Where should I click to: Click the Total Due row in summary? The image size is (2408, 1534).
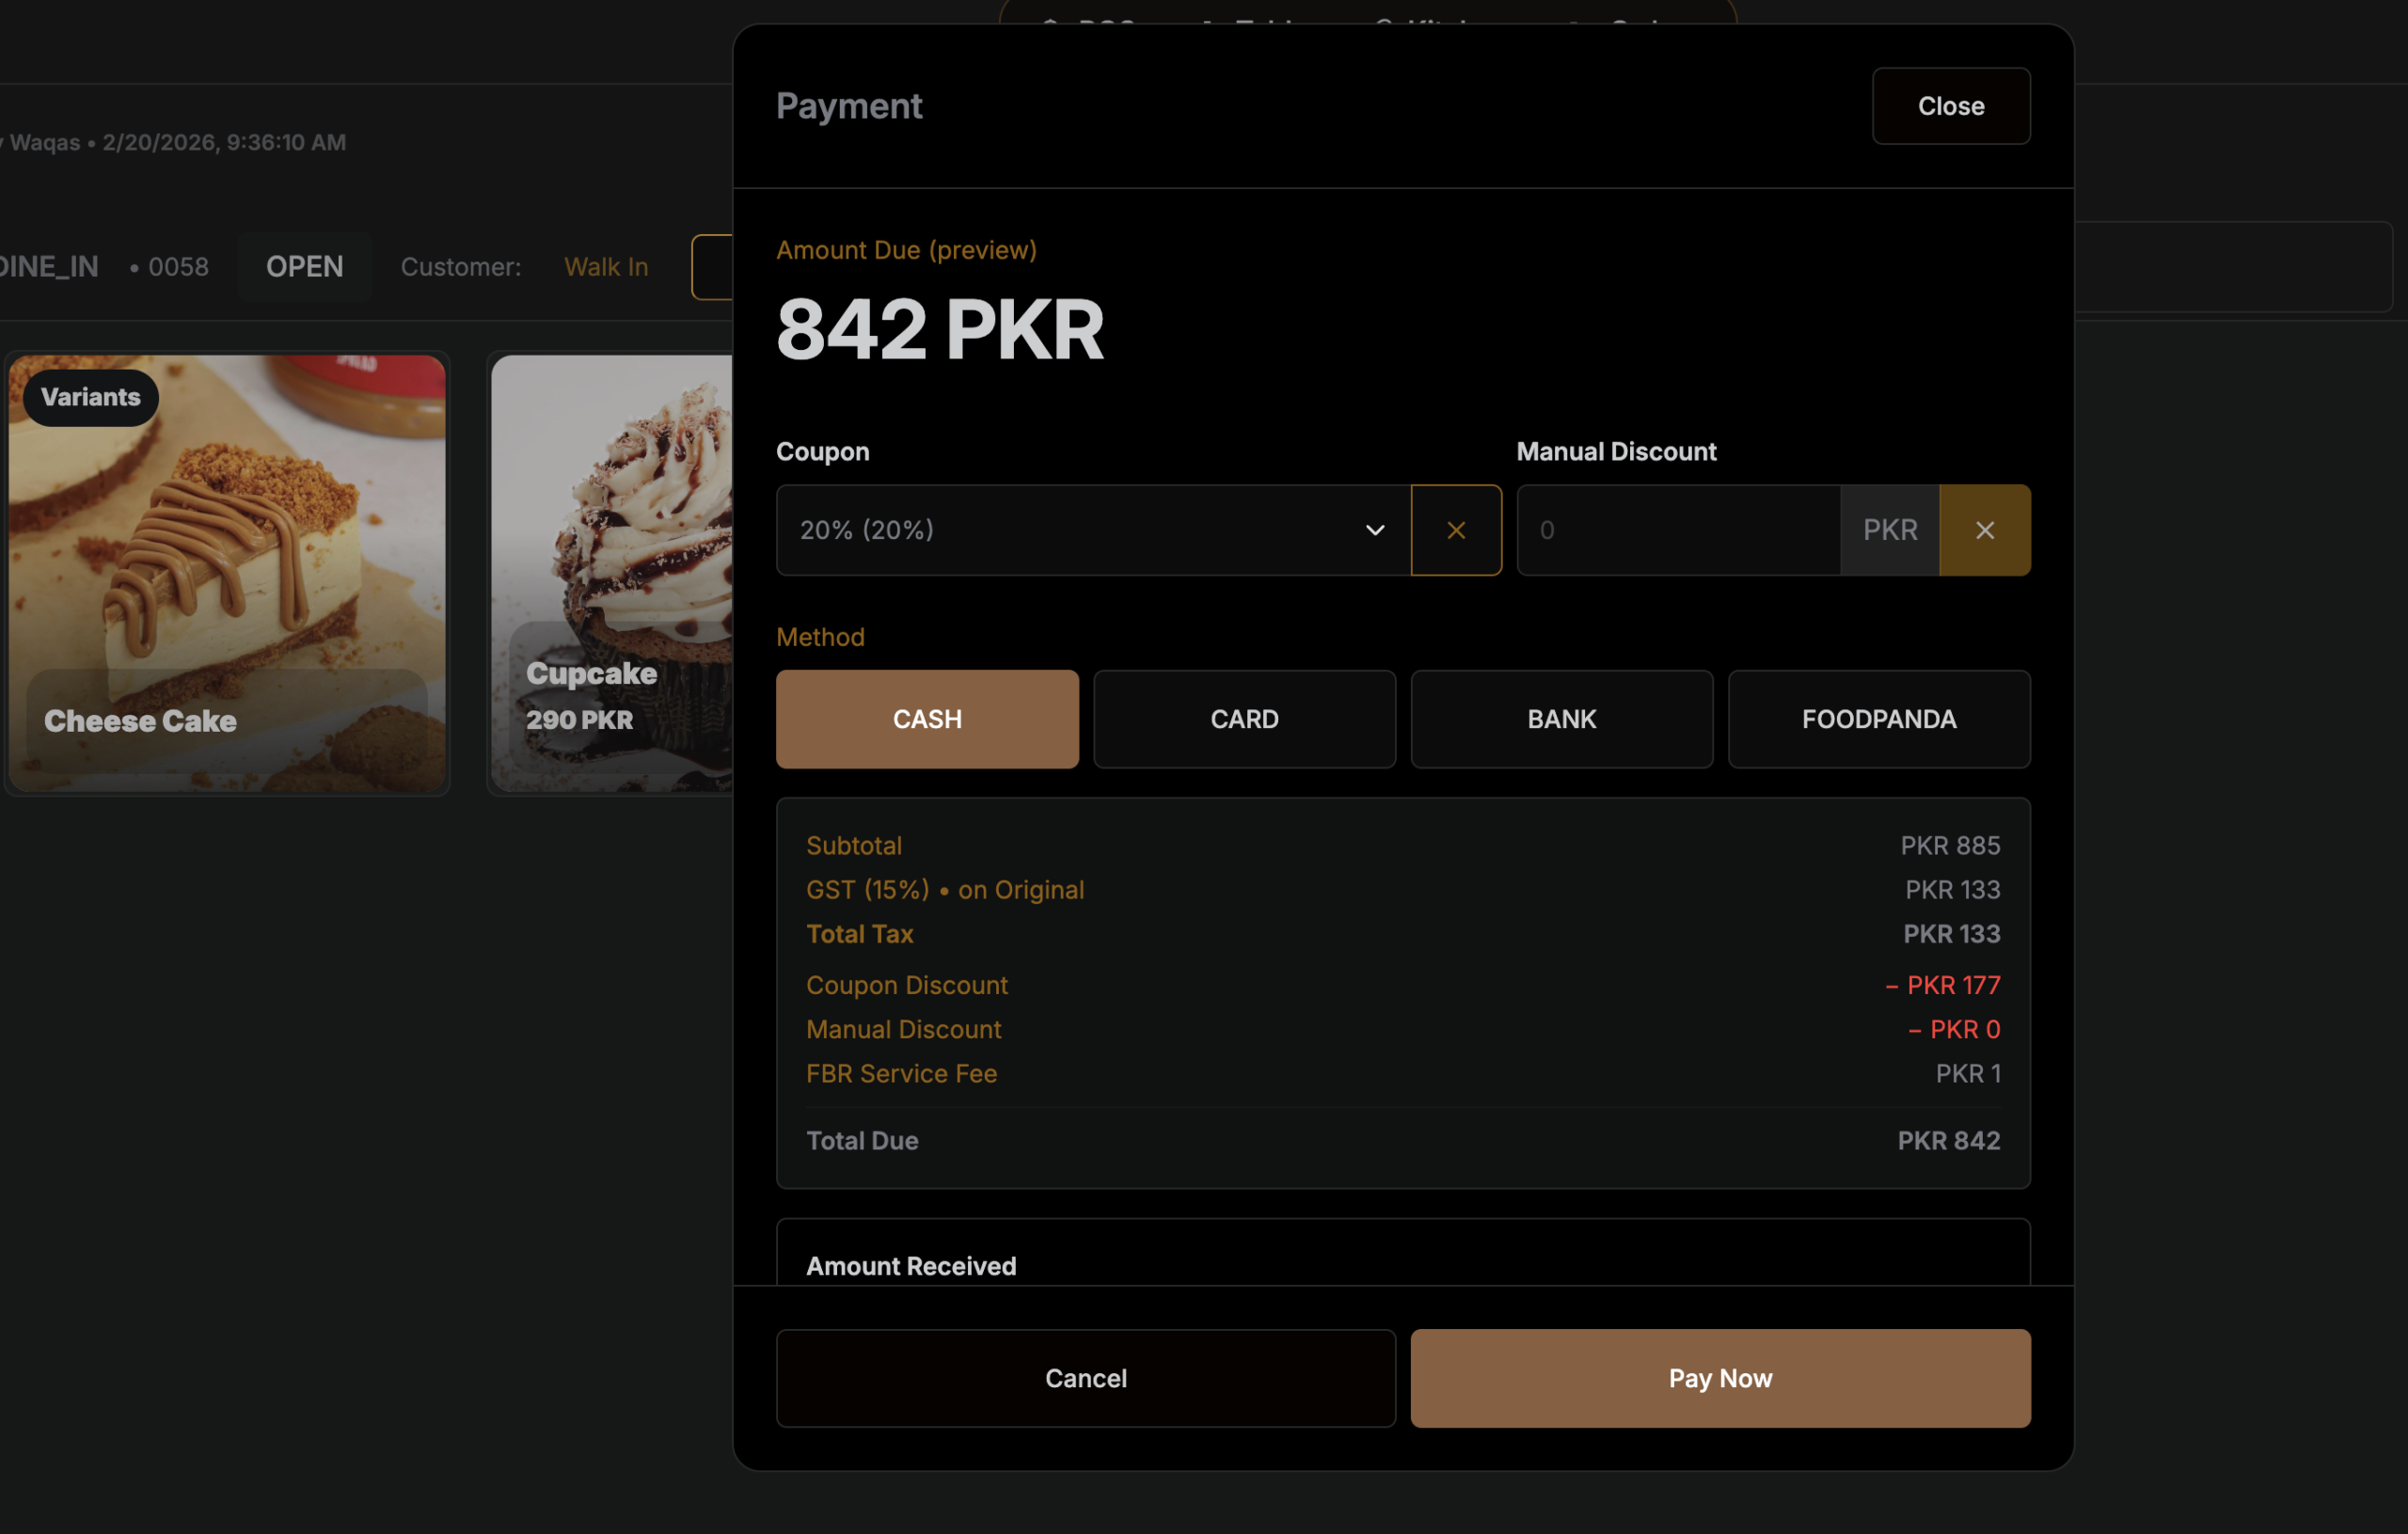coord(1402,1141)
